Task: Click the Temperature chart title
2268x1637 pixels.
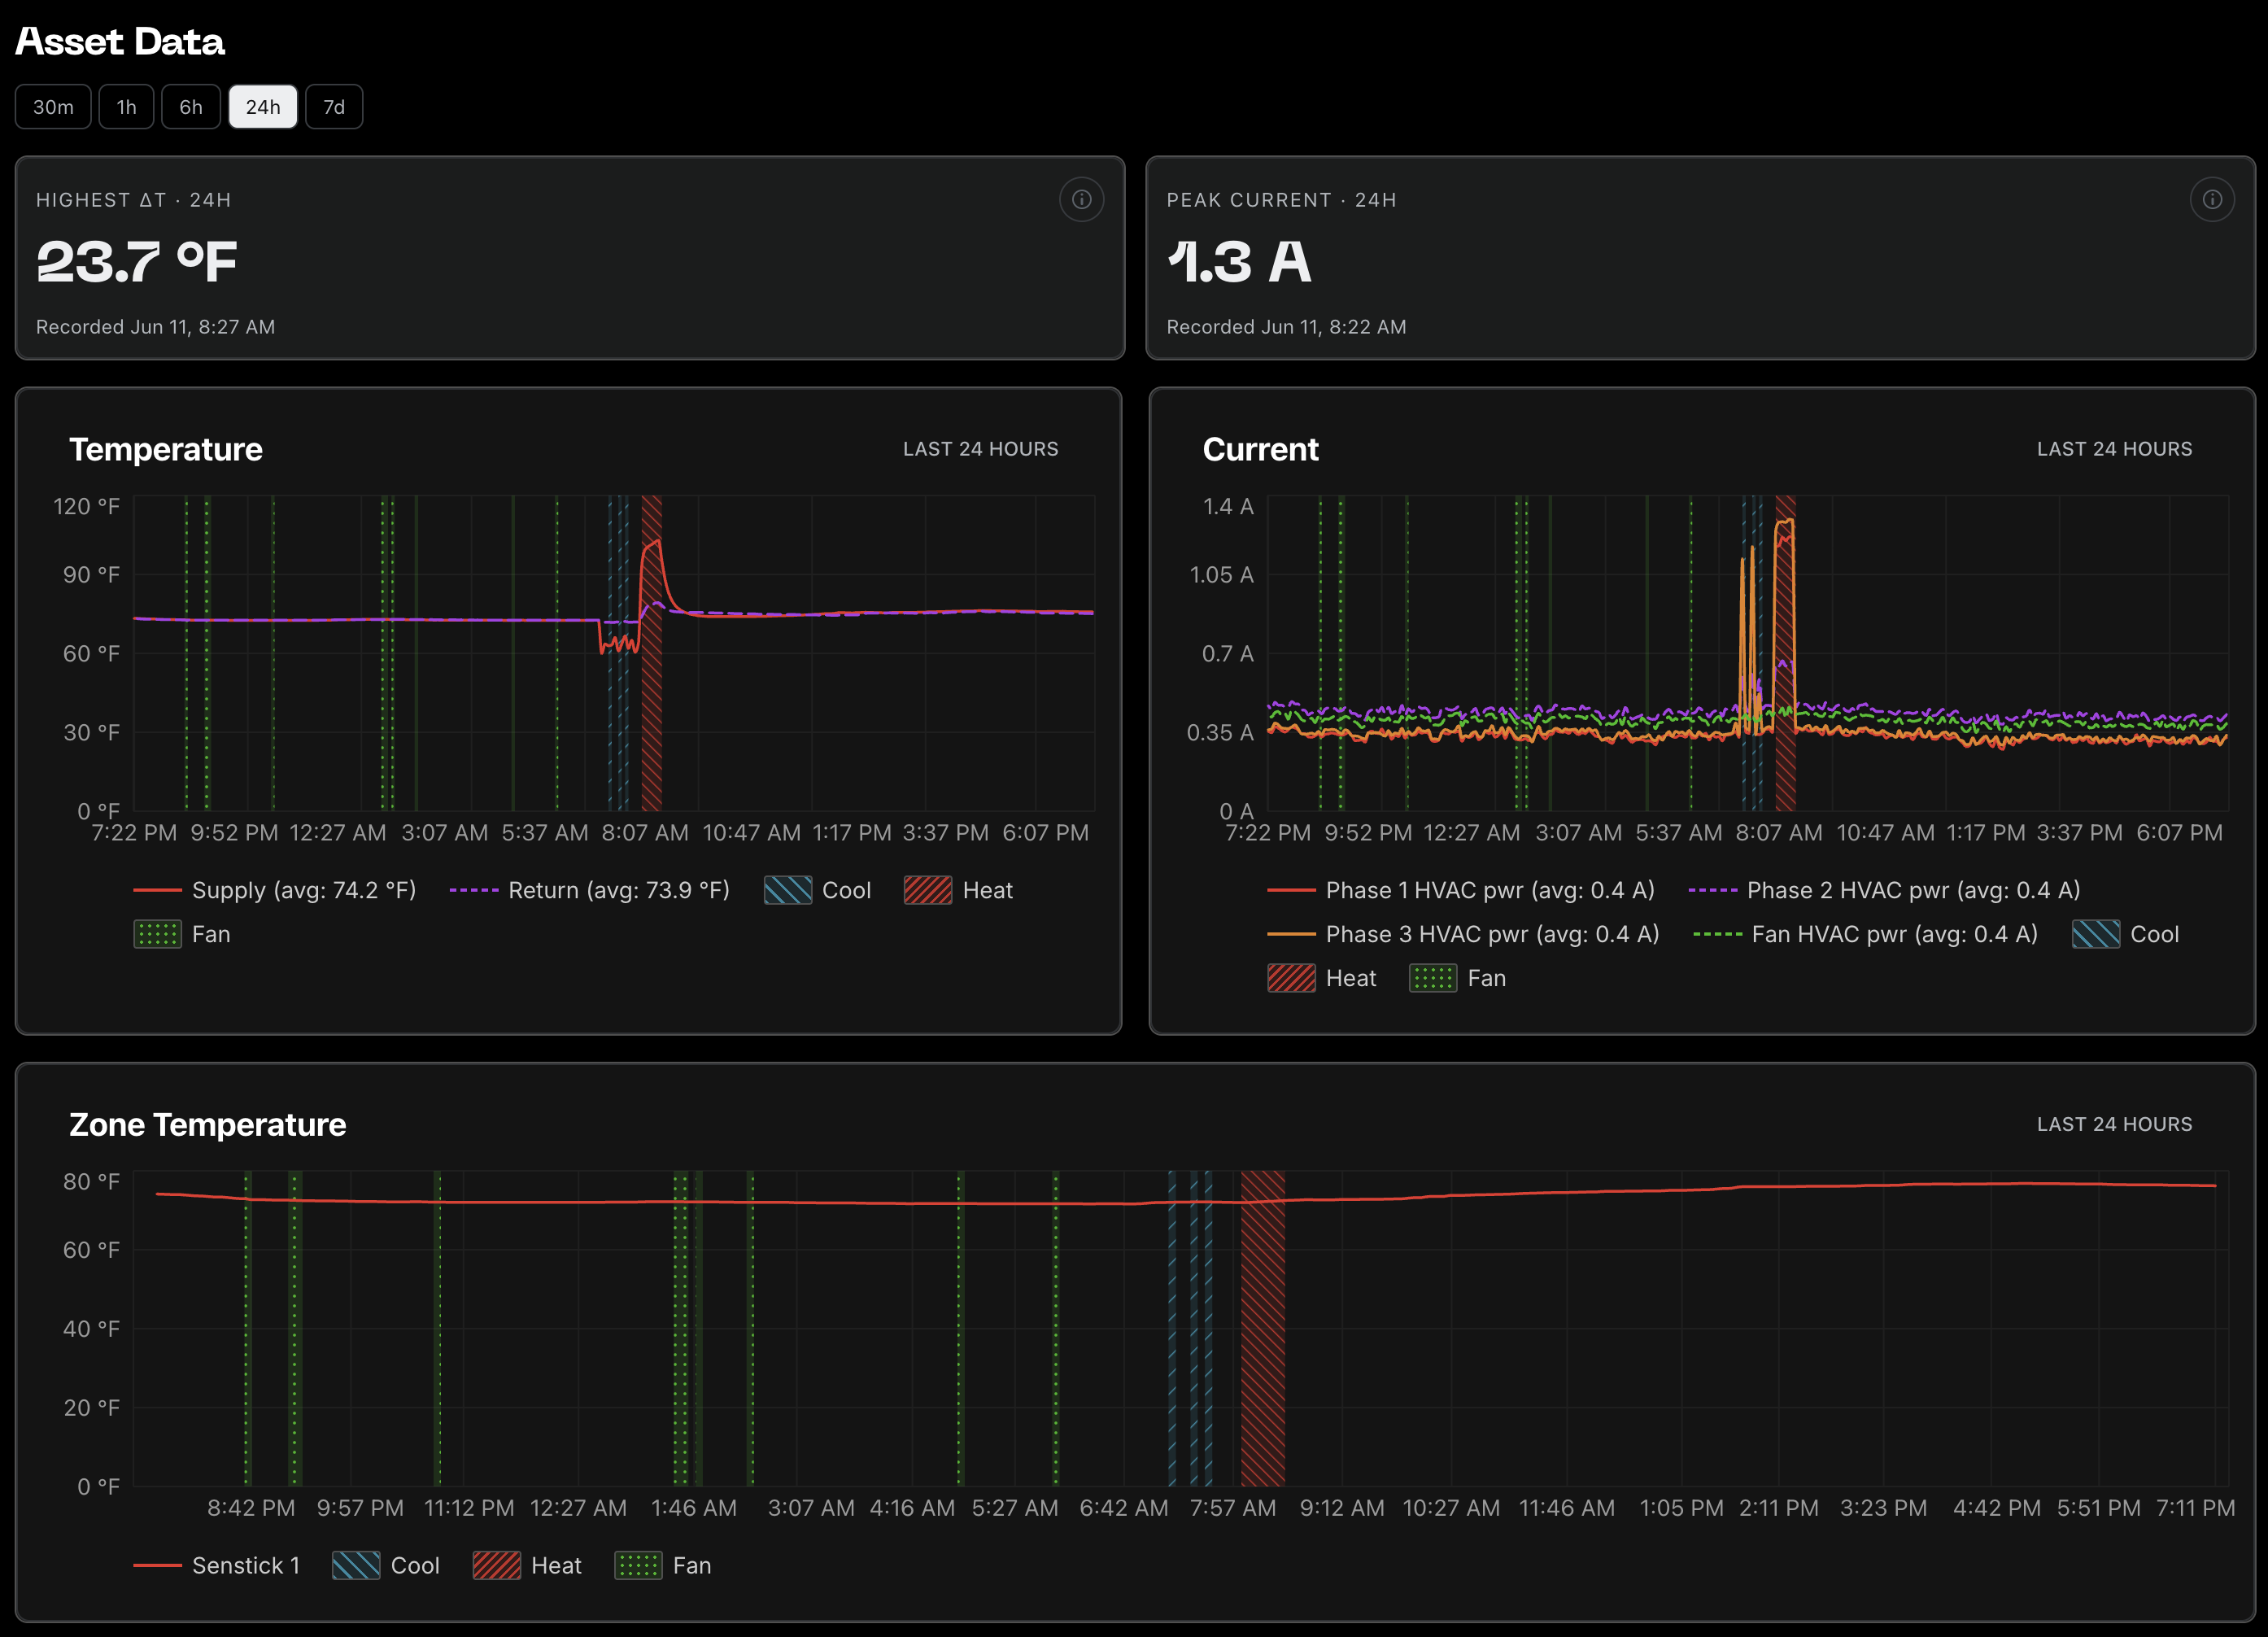Action: tap(166, 449)
